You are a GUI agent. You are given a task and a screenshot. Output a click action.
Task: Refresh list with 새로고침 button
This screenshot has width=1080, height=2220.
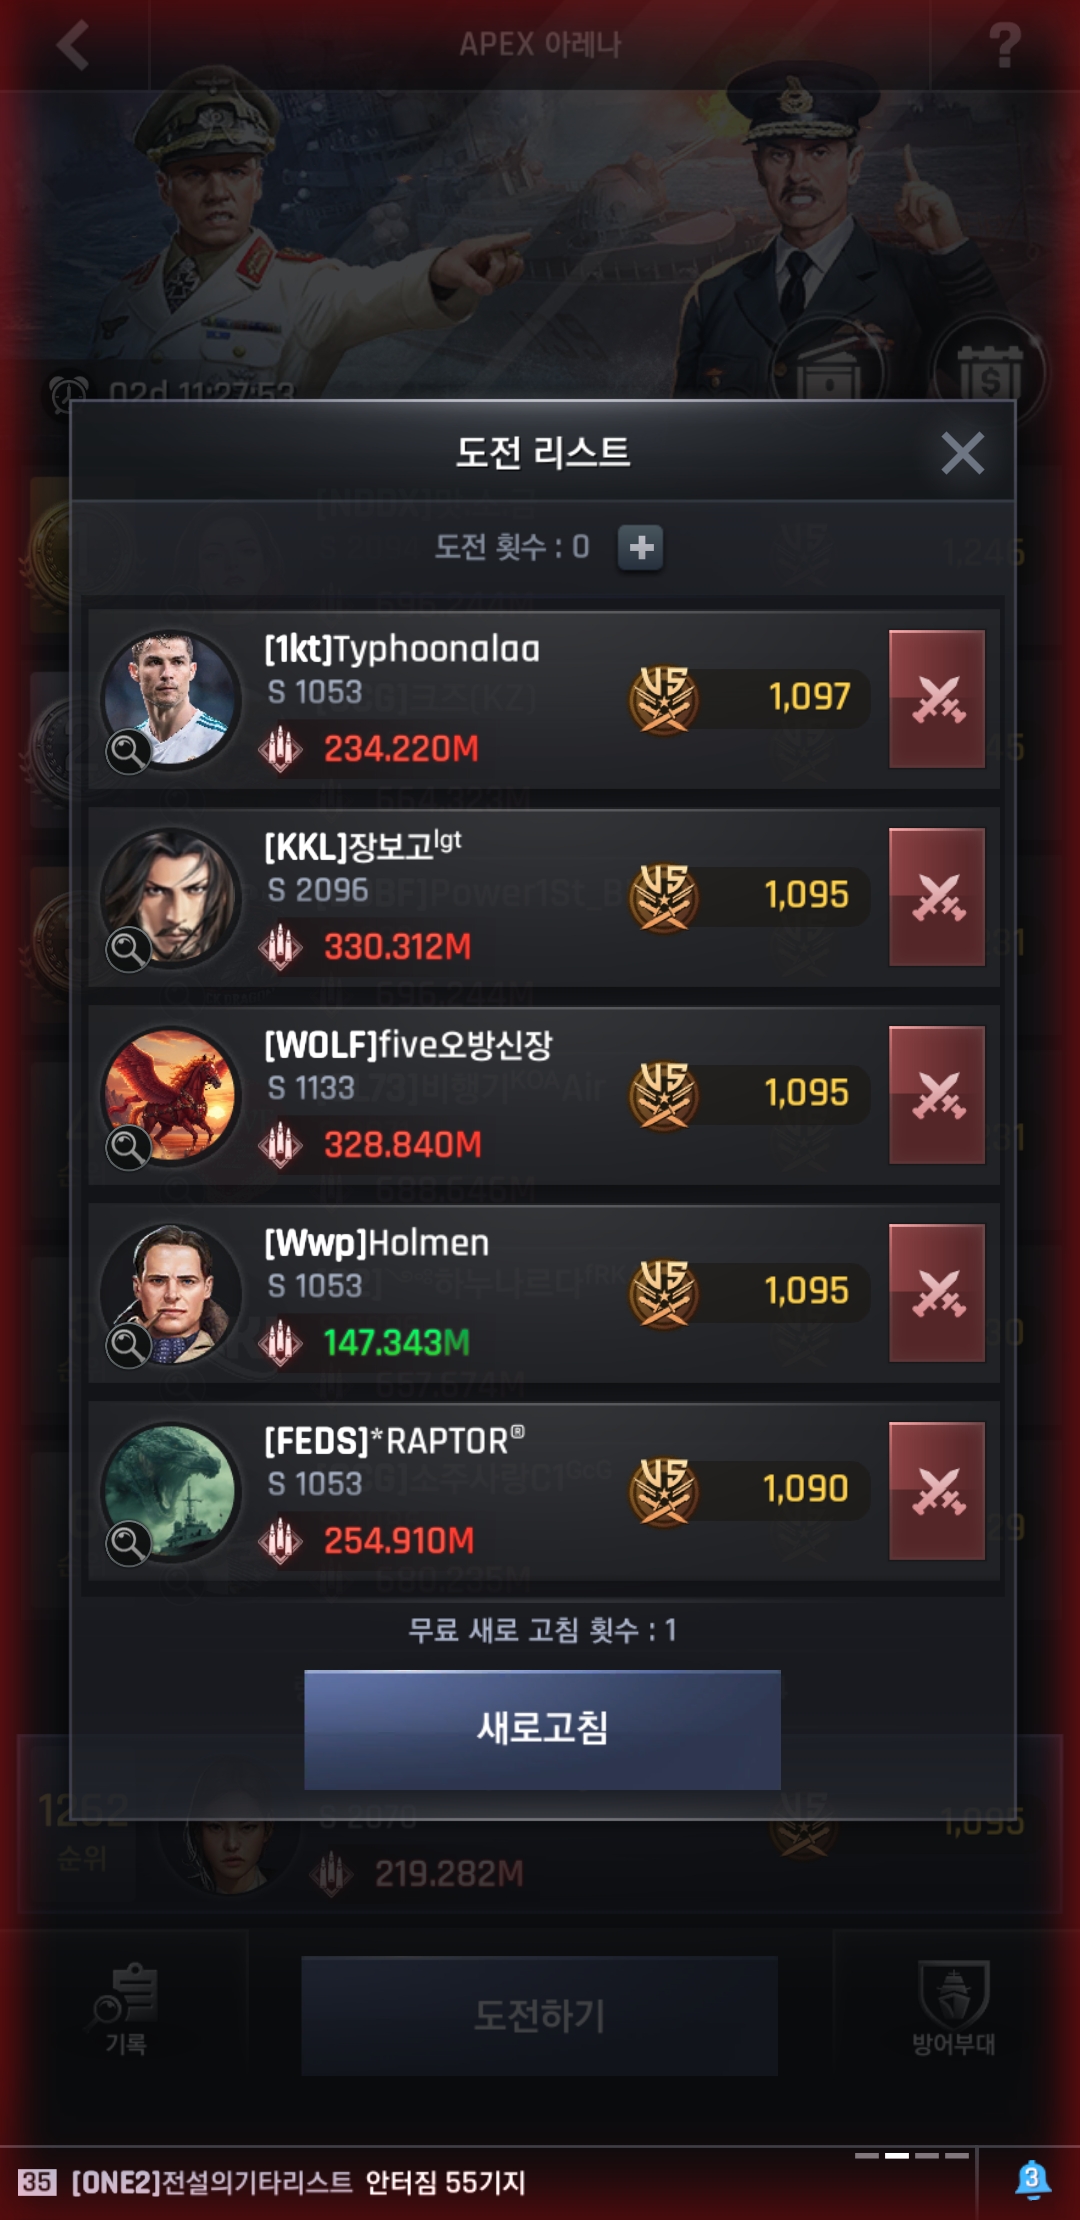click(542, 1729)
